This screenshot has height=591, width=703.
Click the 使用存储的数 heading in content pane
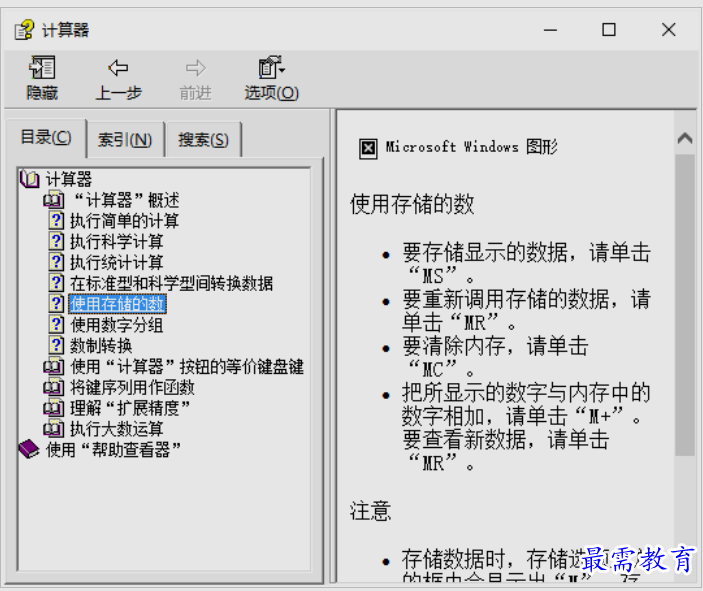click(x=412, y=204)
